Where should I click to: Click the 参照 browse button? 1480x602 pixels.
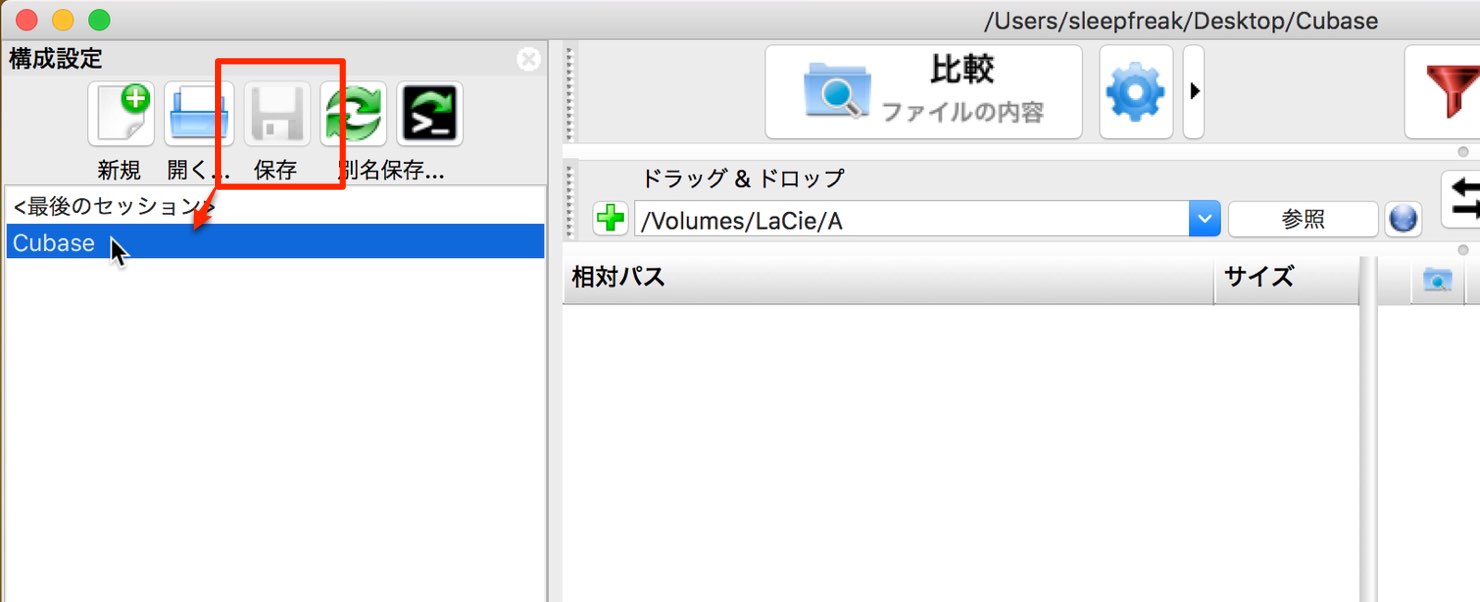tap(1303, 220)
